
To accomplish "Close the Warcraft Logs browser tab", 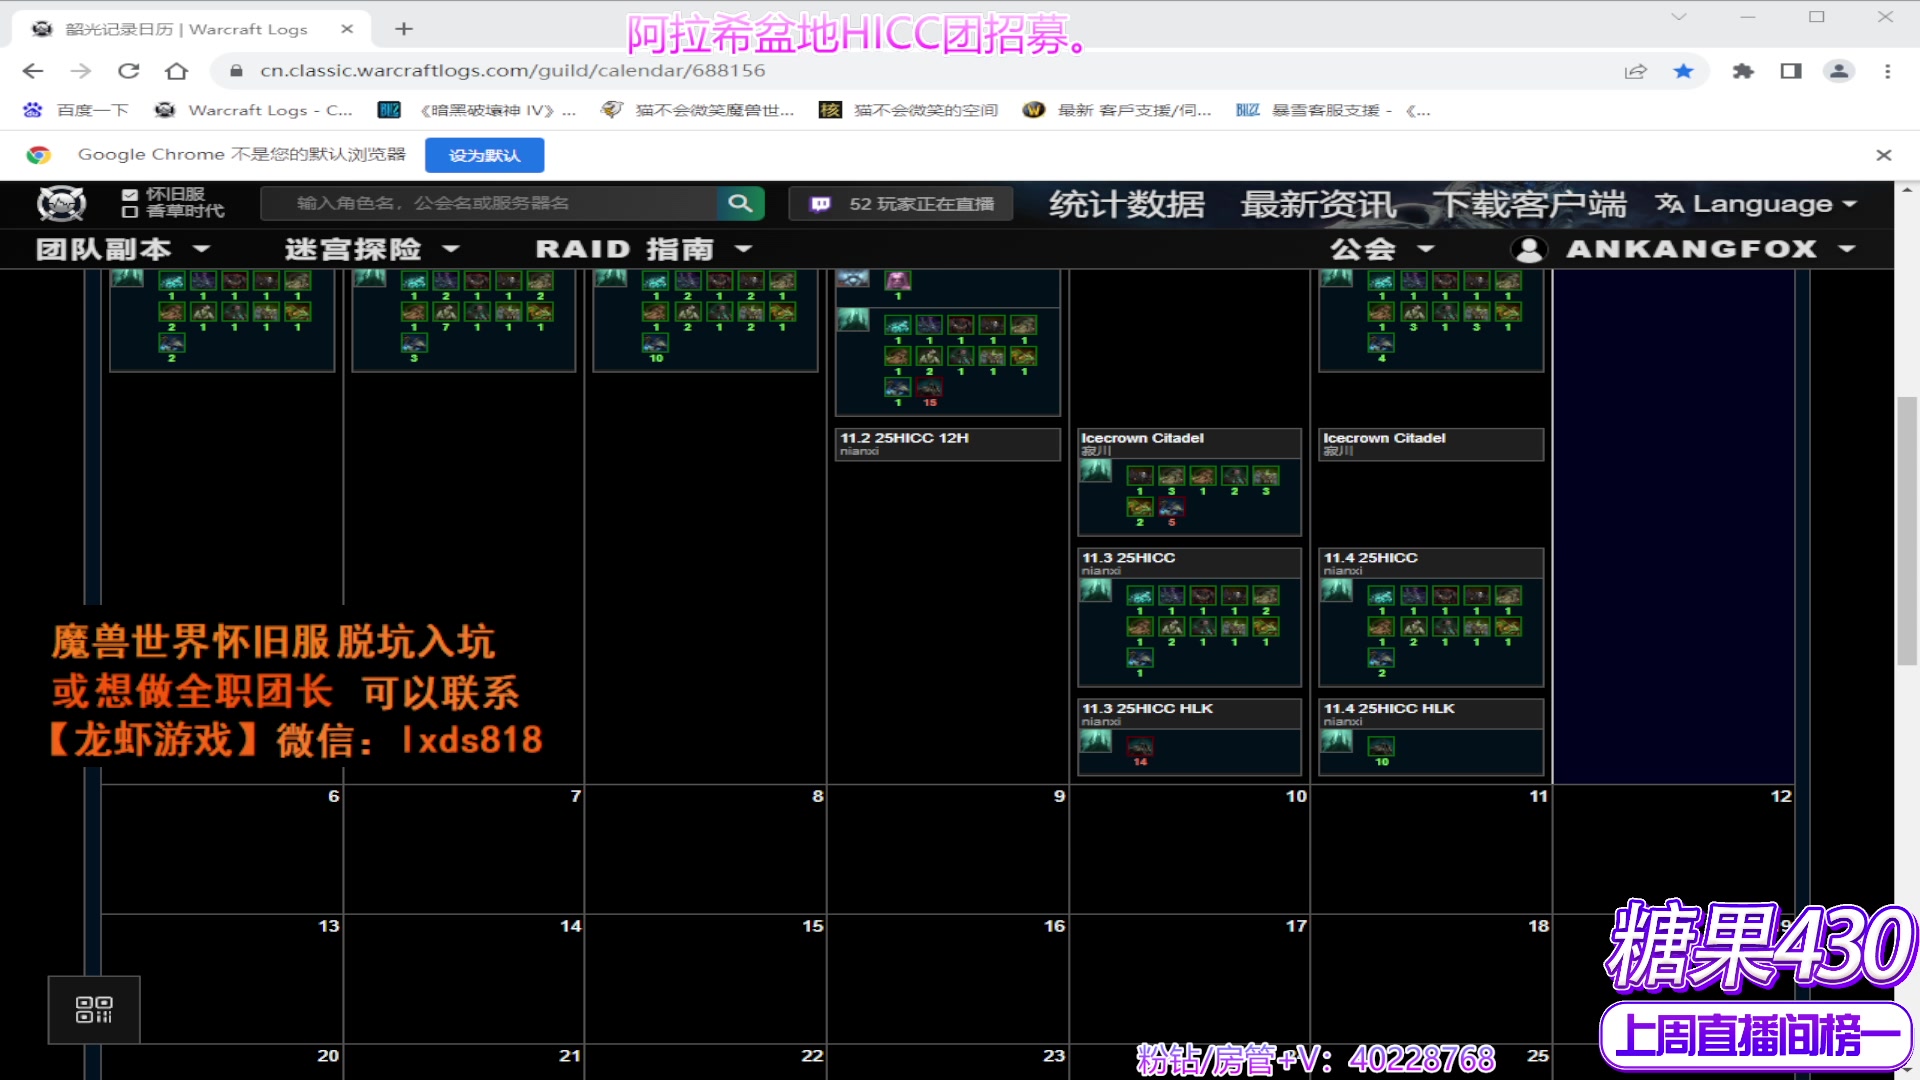I will coord(347,29).
